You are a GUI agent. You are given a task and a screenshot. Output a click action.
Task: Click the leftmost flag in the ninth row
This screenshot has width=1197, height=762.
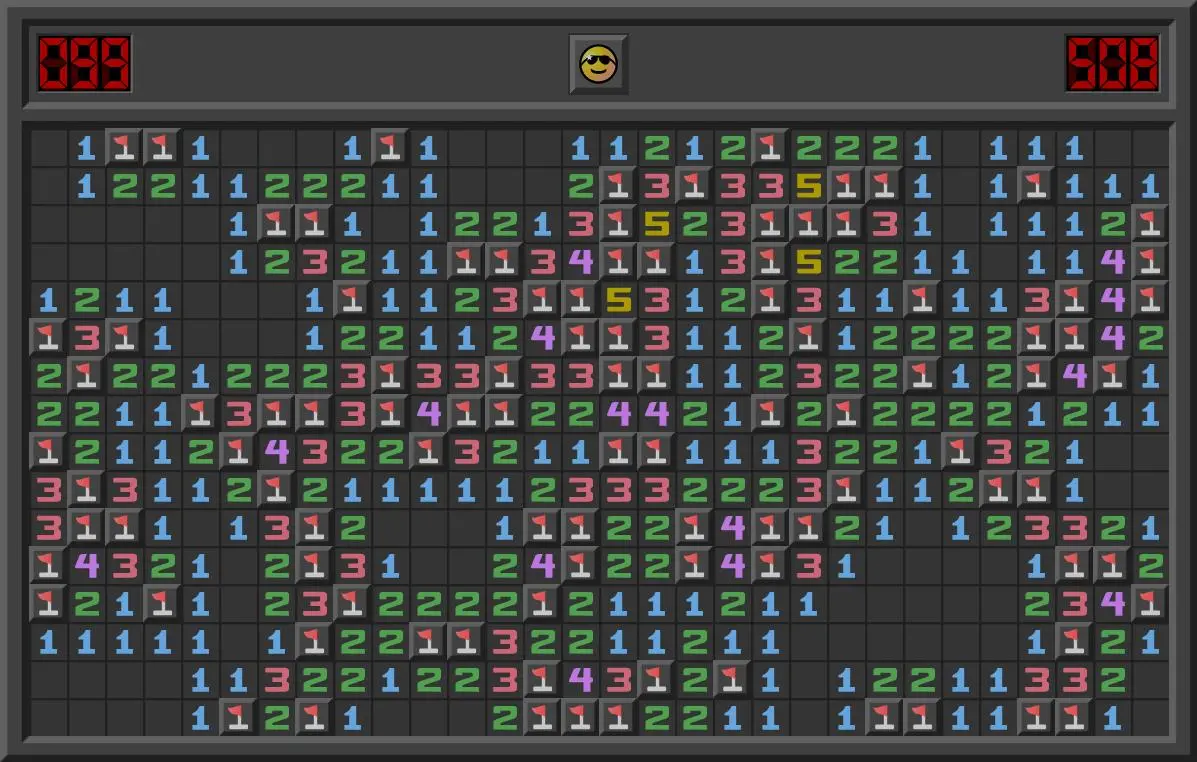coord(48,452)
